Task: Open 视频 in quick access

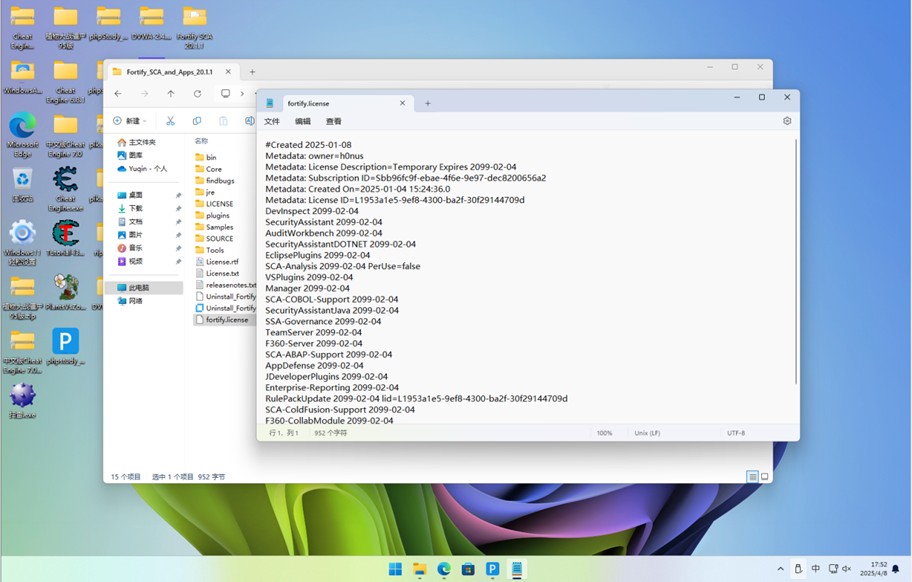Action: pos(136,262)
